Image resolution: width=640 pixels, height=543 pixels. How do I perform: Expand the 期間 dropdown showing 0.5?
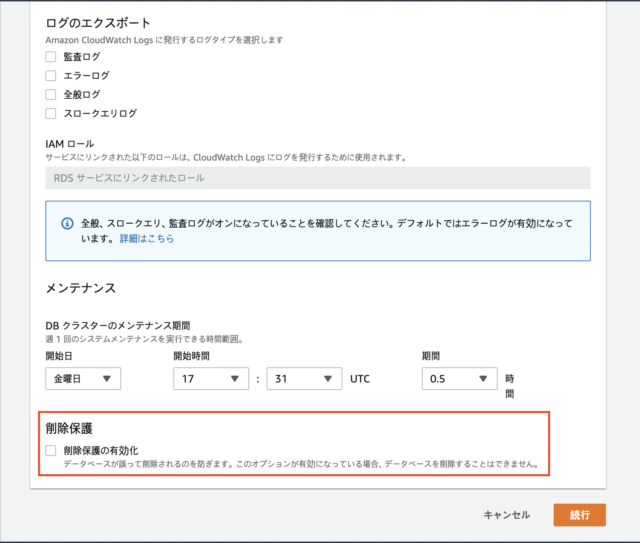pyautogui.click(x=460, y=379)
